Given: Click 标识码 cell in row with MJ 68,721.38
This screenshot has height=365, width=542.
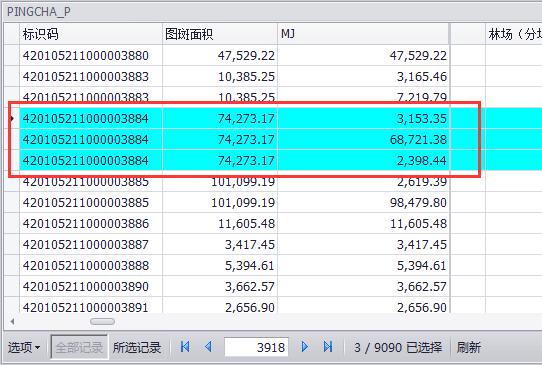Looking at the screenshot, I should (91, 140).
